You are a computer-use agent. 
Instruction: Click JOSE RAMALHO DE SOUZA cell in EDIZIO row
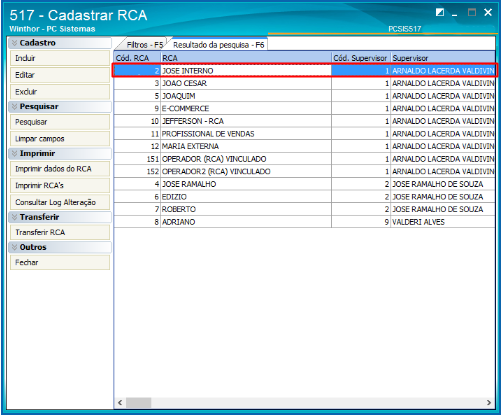tap(443, 197)
